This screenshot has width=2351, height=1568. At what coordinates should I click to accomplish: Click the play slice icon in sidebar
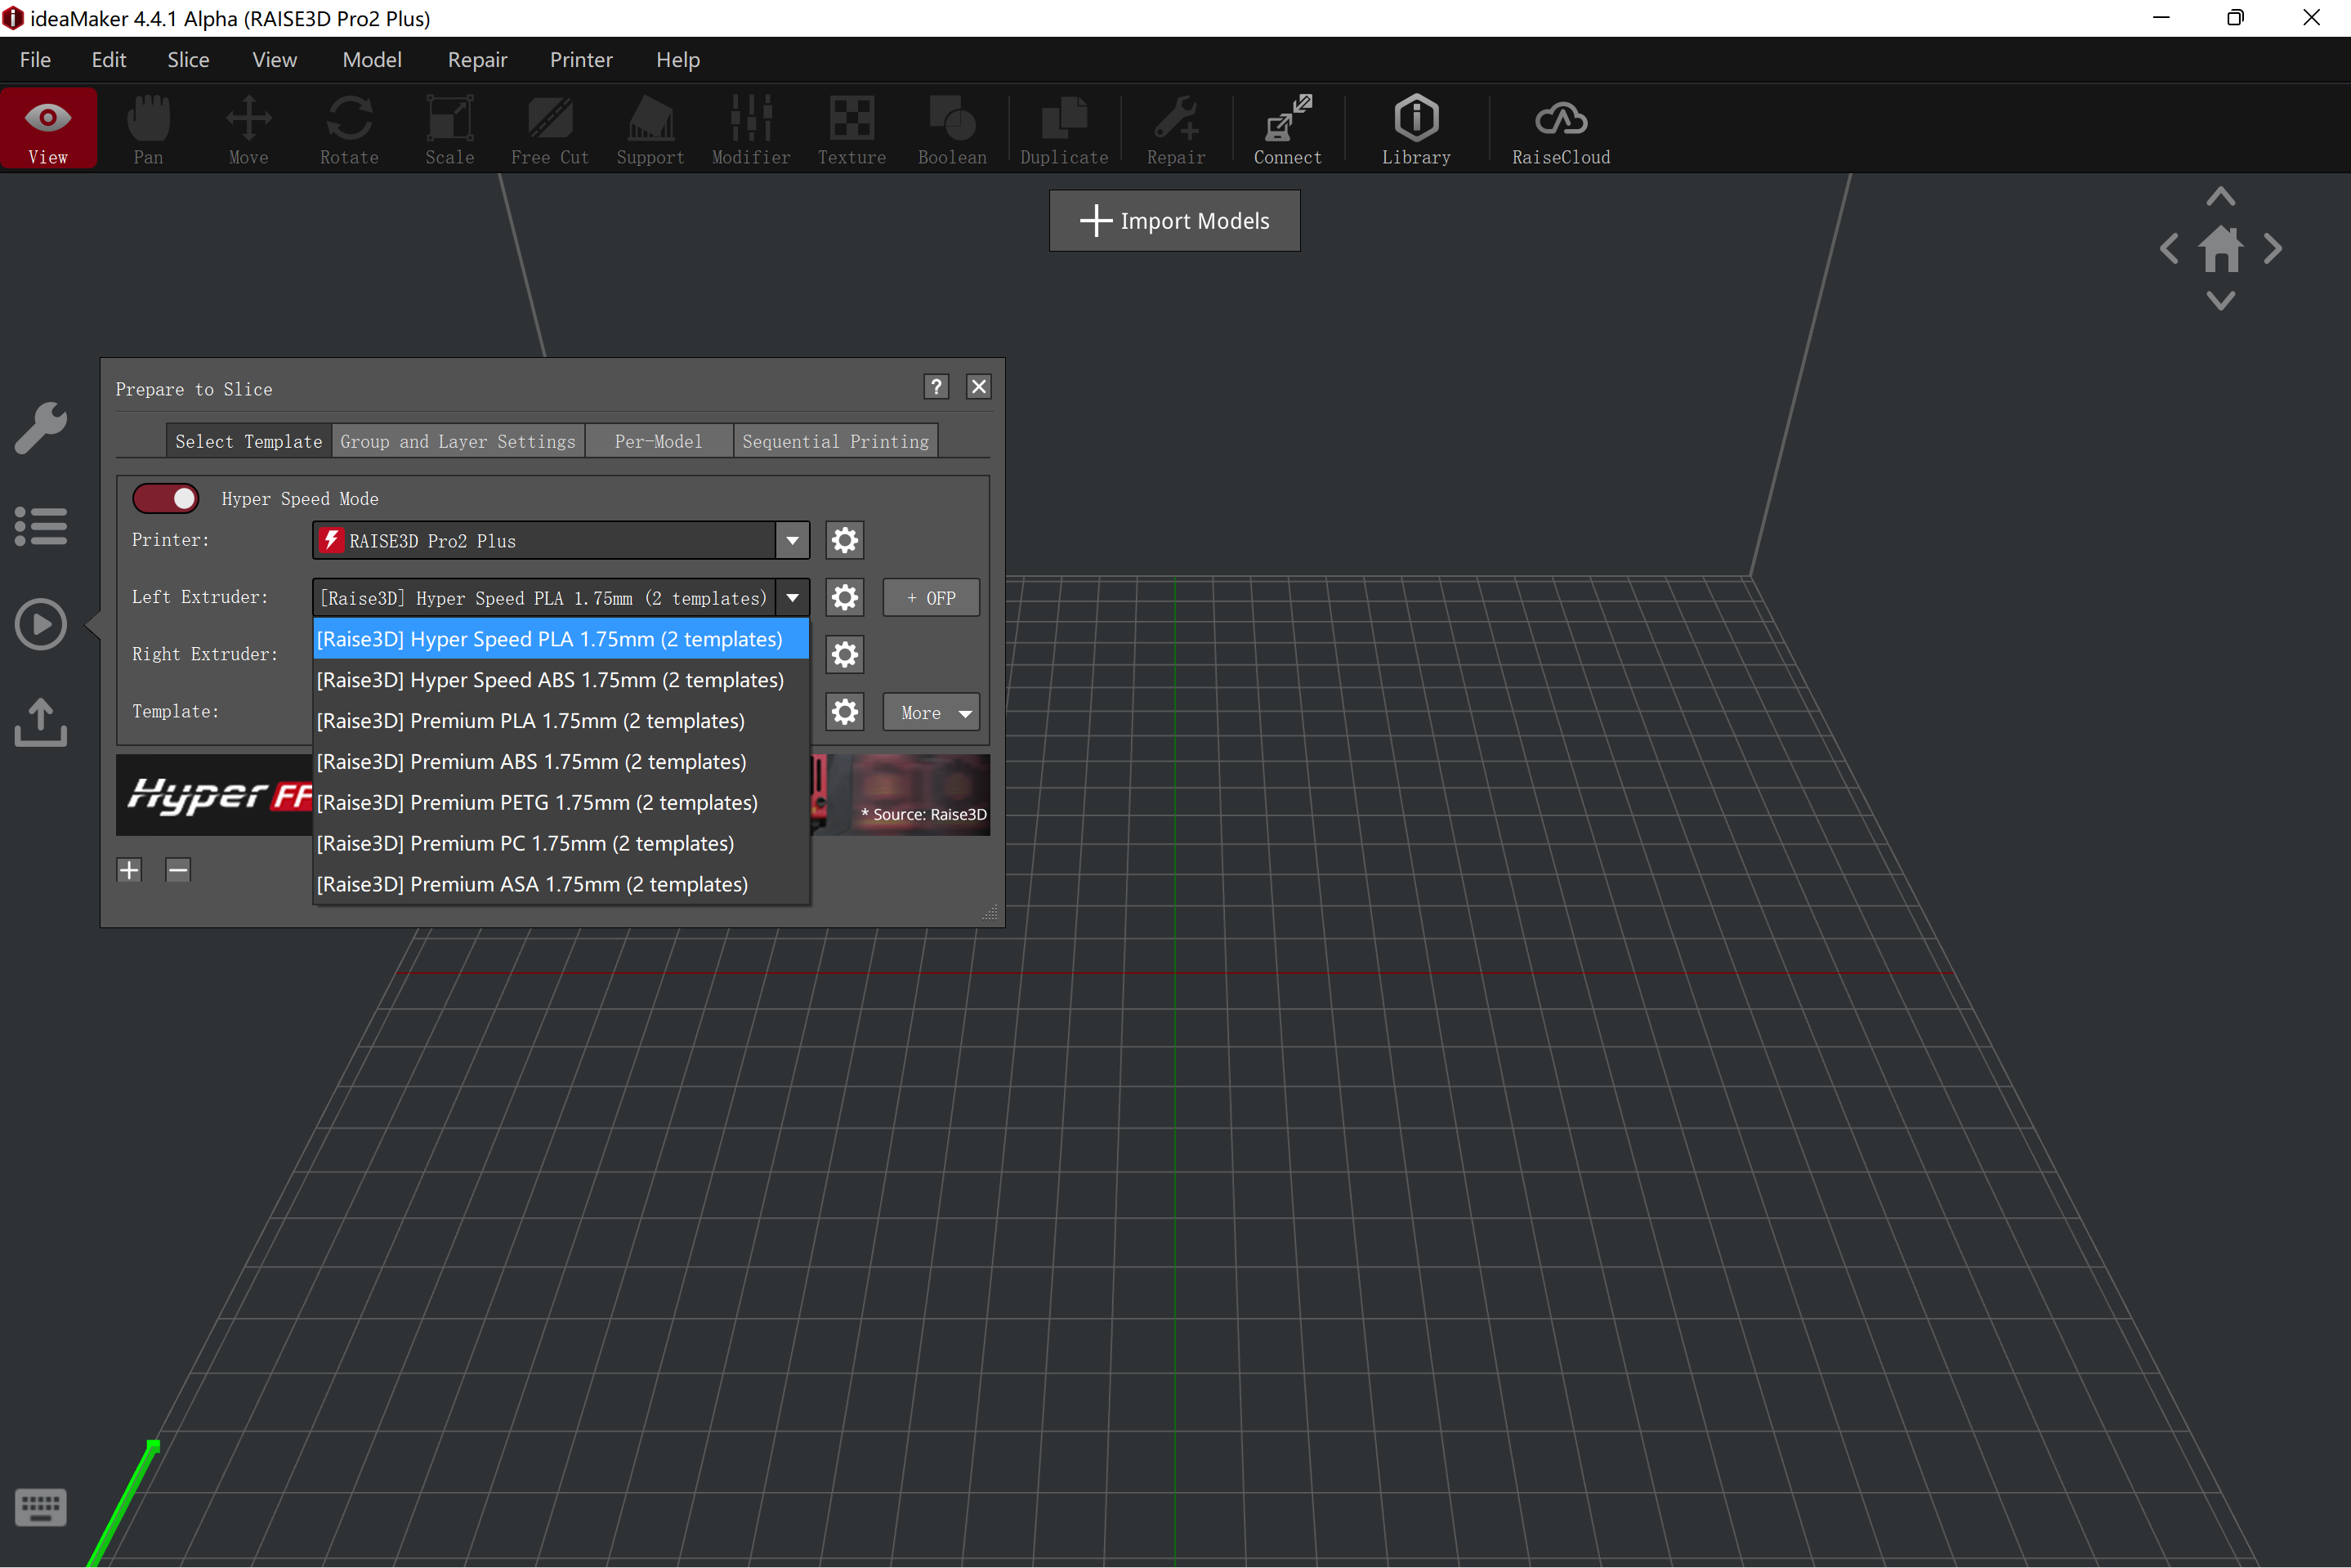41,624
